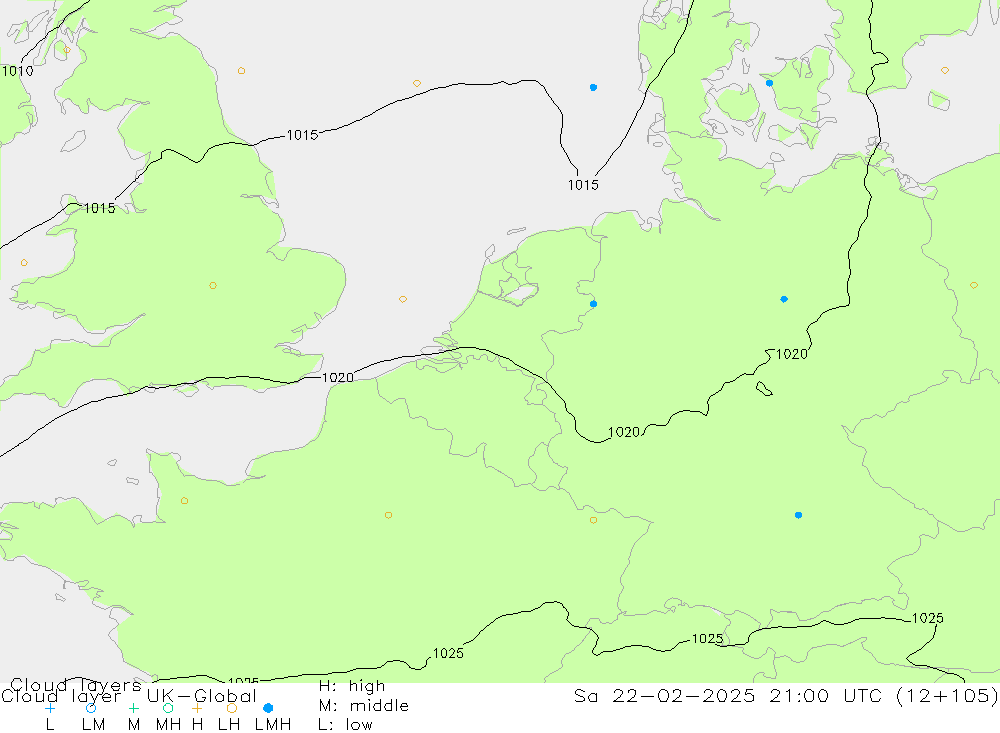
Task: Click the 1020 label over the English Channel
Action: click(337, 378)
